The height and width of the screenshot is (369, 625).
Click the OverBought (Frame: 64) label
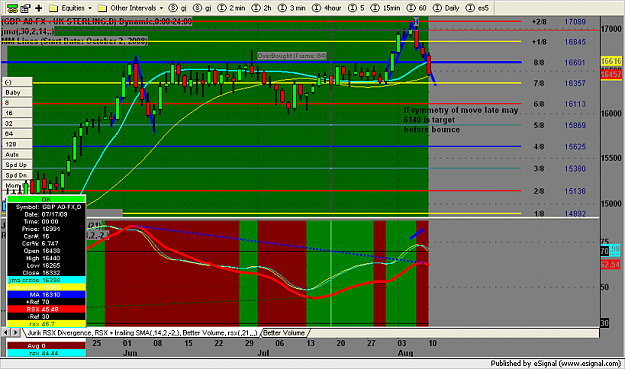(x=292, y=56)
